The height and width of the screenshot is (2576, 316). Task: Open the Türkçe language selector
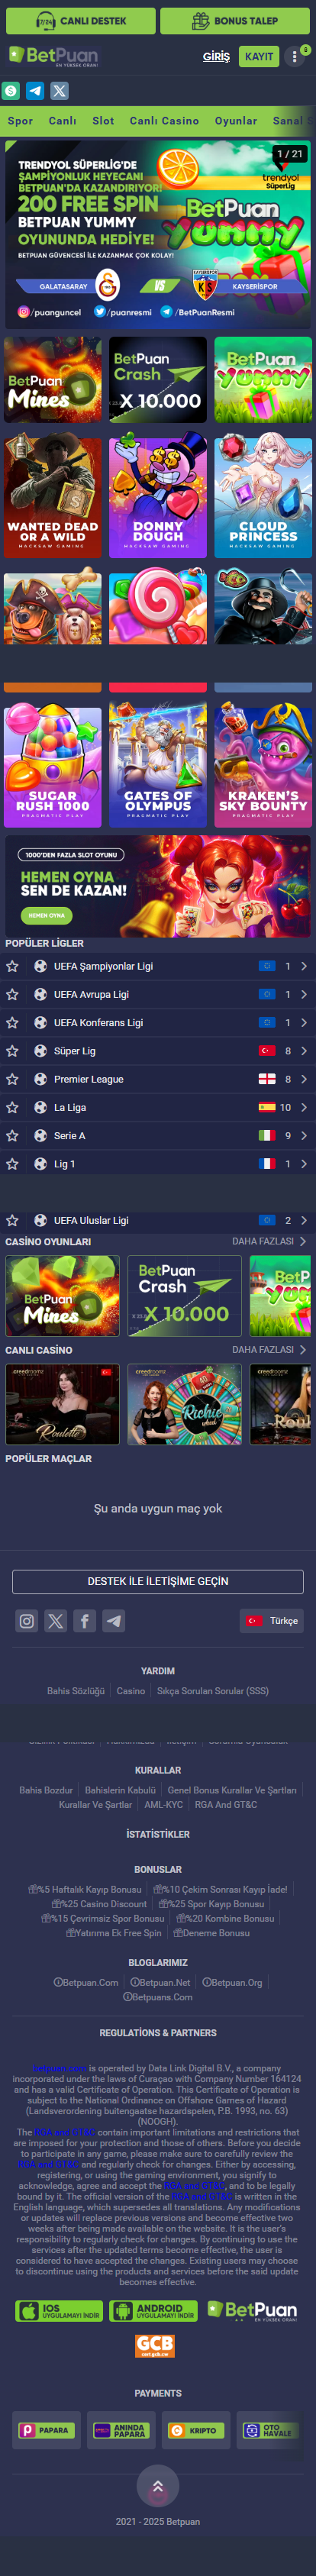pyautogui.click(x=272, y=1621)
